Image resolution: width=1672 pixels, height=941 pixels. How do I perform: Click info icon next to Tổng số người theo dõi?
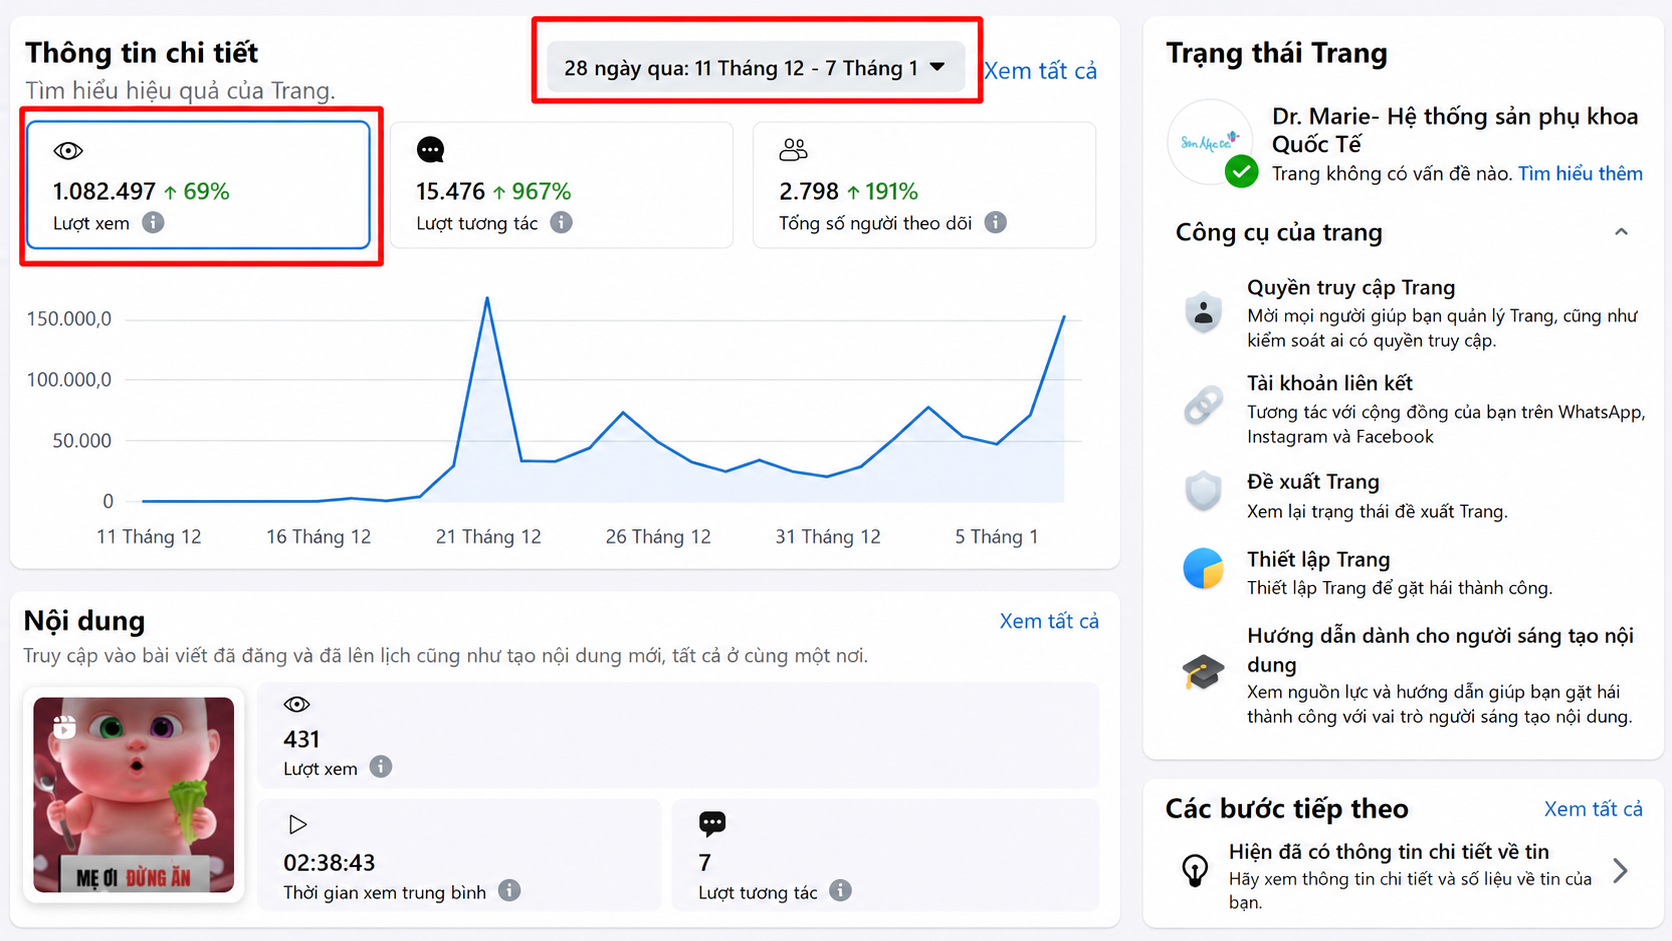point(995,222)
